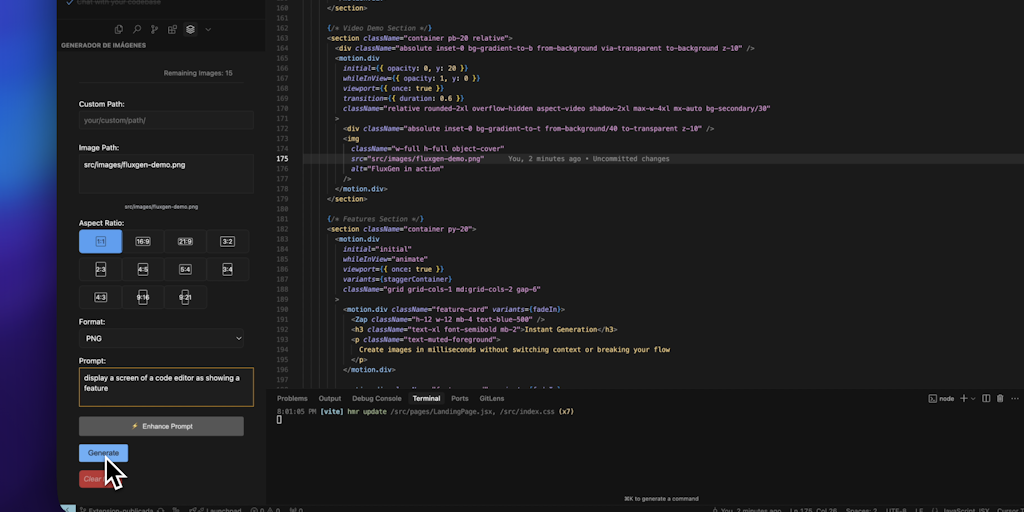Select the 3:2 aspect ratio option
This screenshot has width=1024, height=512.
(x=227, y=242)
